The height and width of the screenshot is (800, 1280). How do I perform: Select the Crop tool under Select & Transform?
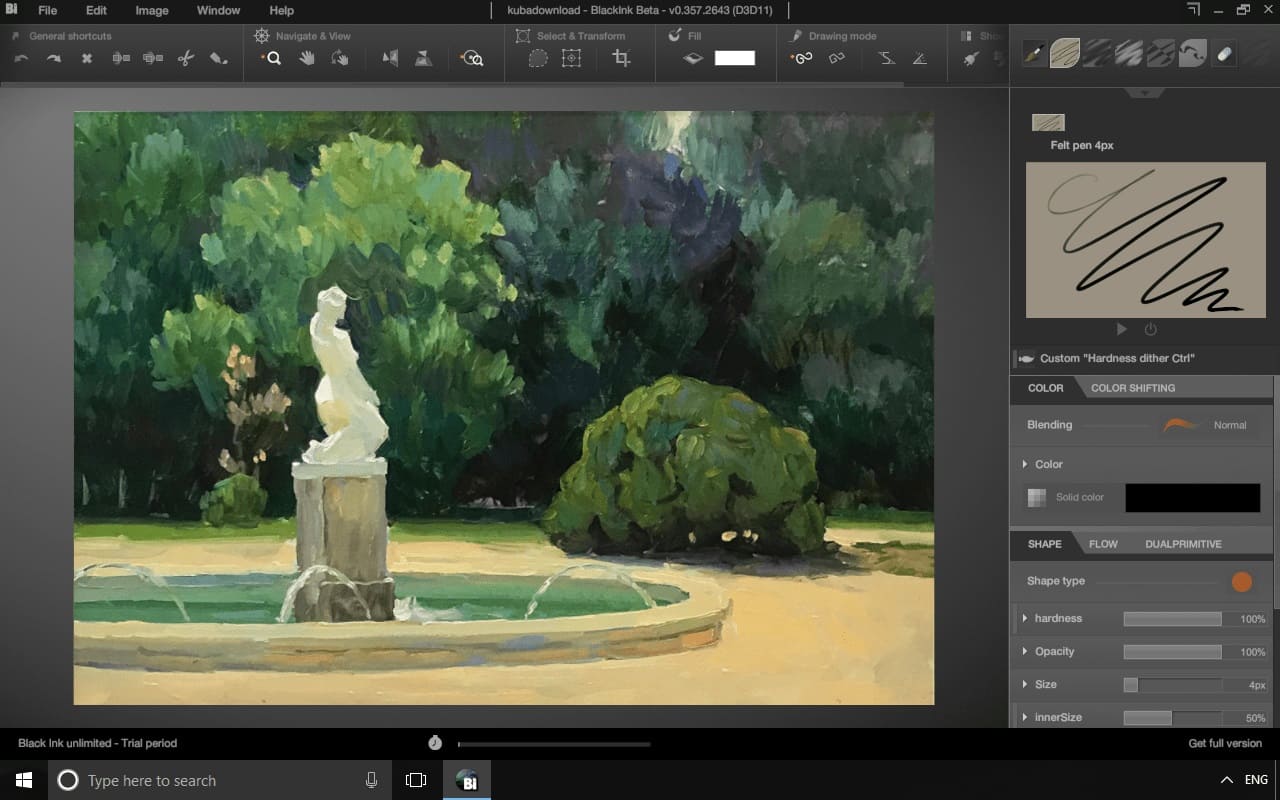click(x=621, y=58)
